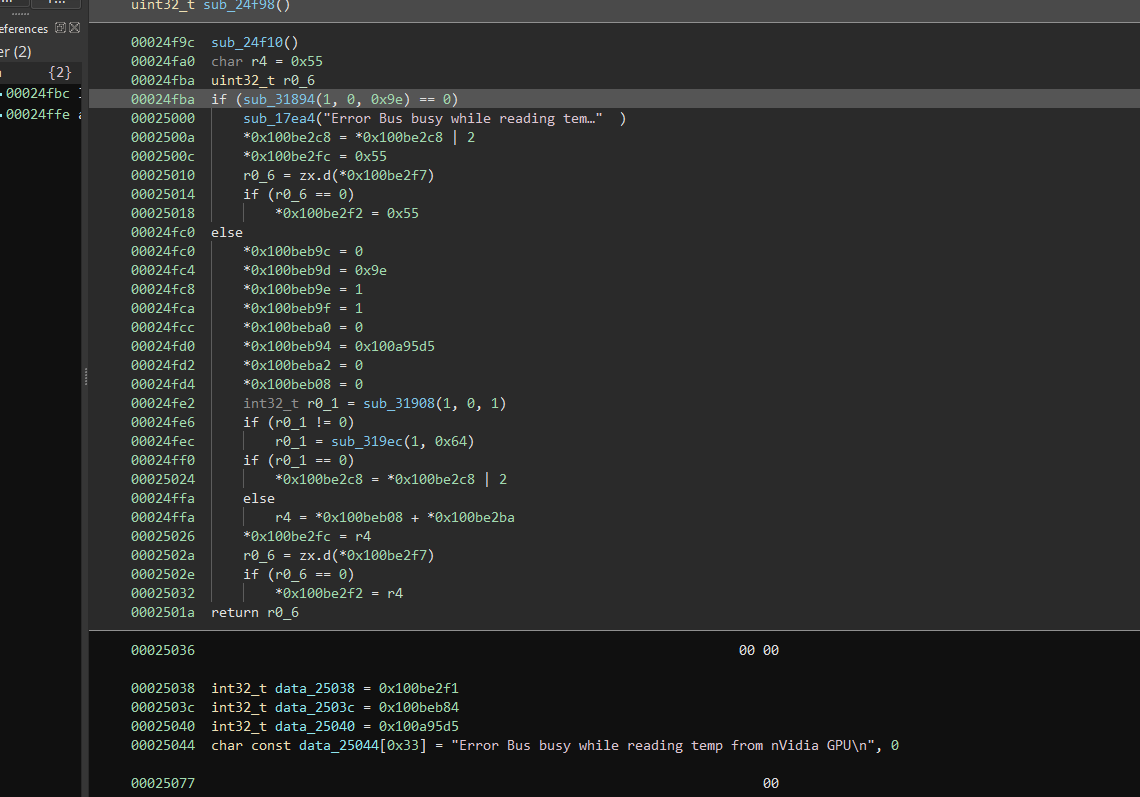Image resolution: width=1140 pixels, height=797 pixels.
Task: Click constant 0x9e in sub_31894 call
Action: coord(387,99)
